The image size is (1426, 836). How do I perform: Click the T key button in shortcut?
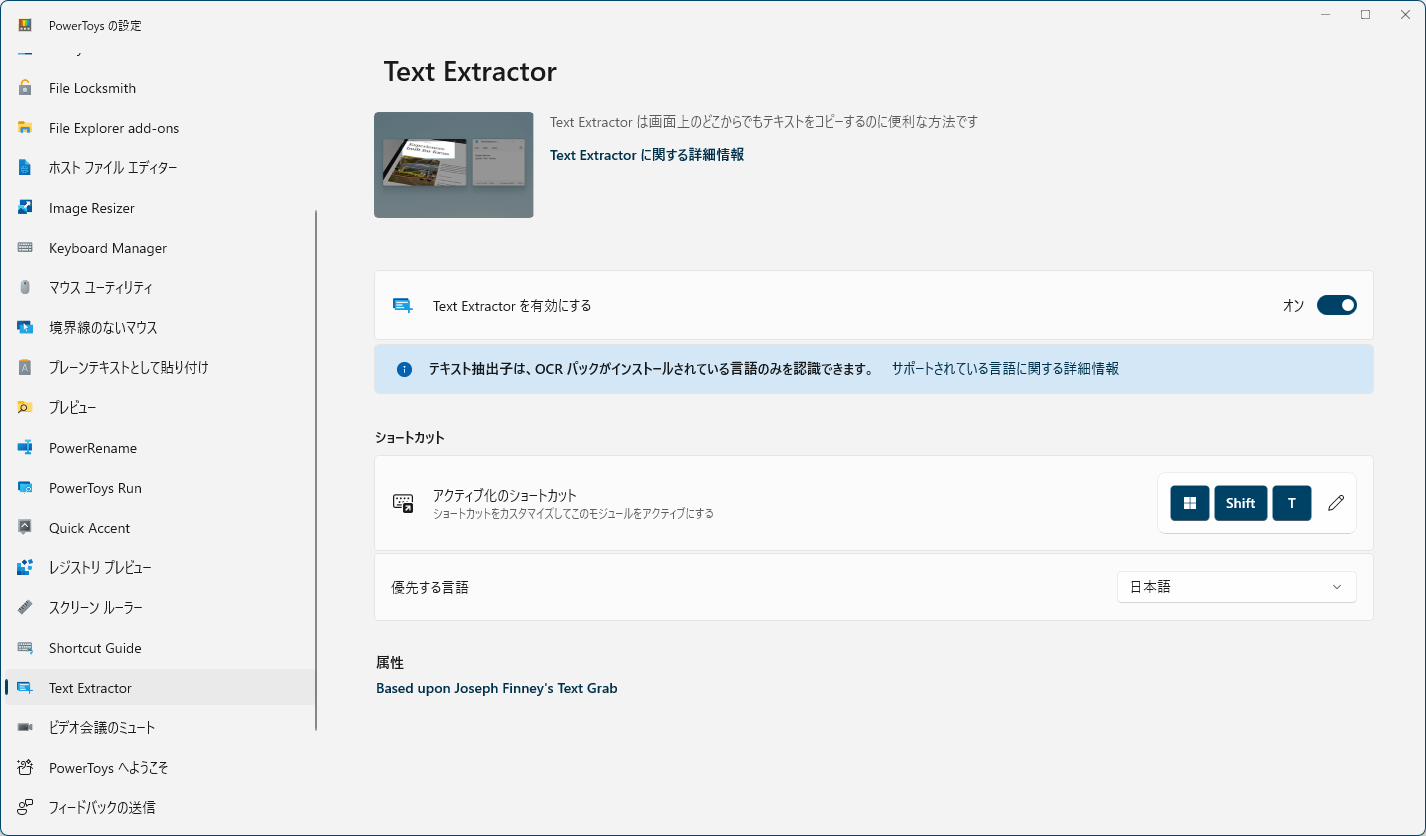(1292, 503)
